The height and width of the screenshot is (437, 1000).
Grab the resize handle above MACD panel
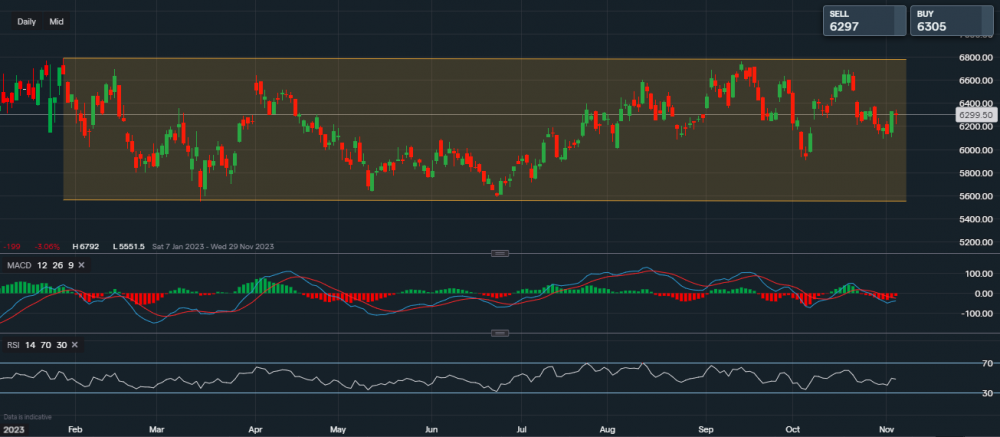tap(499, 254)
